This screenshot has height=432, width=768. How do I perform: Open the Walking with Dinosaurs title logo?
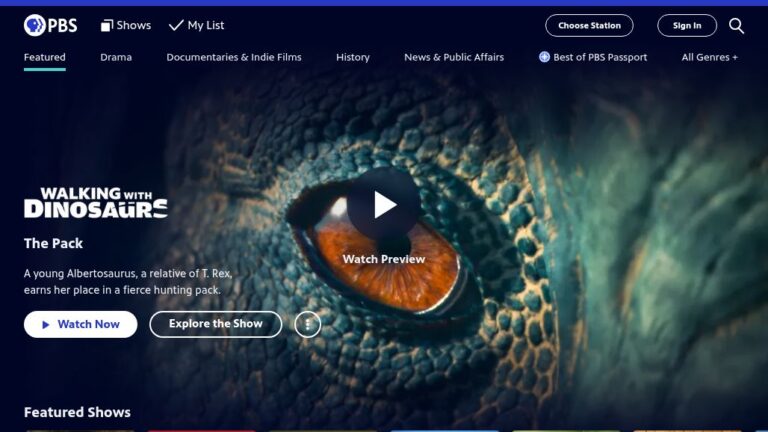click(96, 203)
